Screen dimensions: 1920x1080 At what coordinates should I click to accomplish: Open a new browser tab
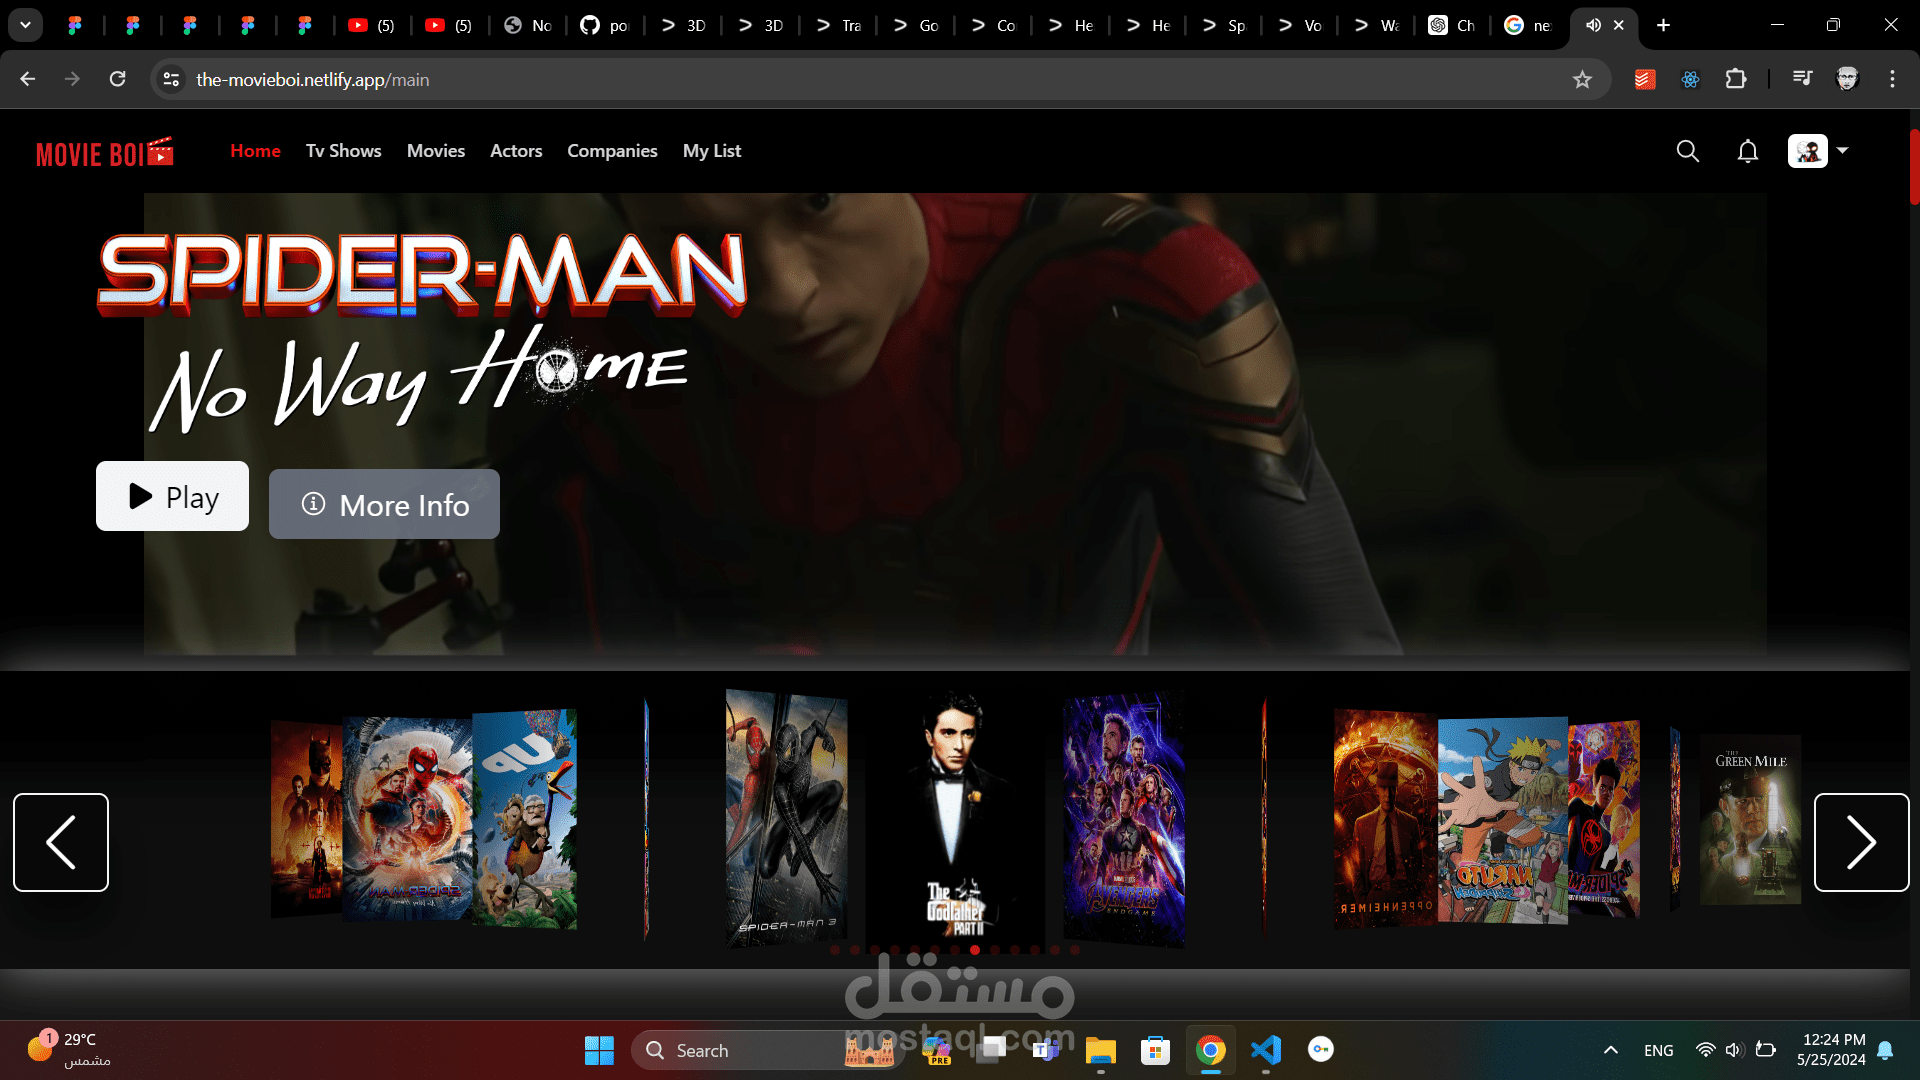[1663, 25]
